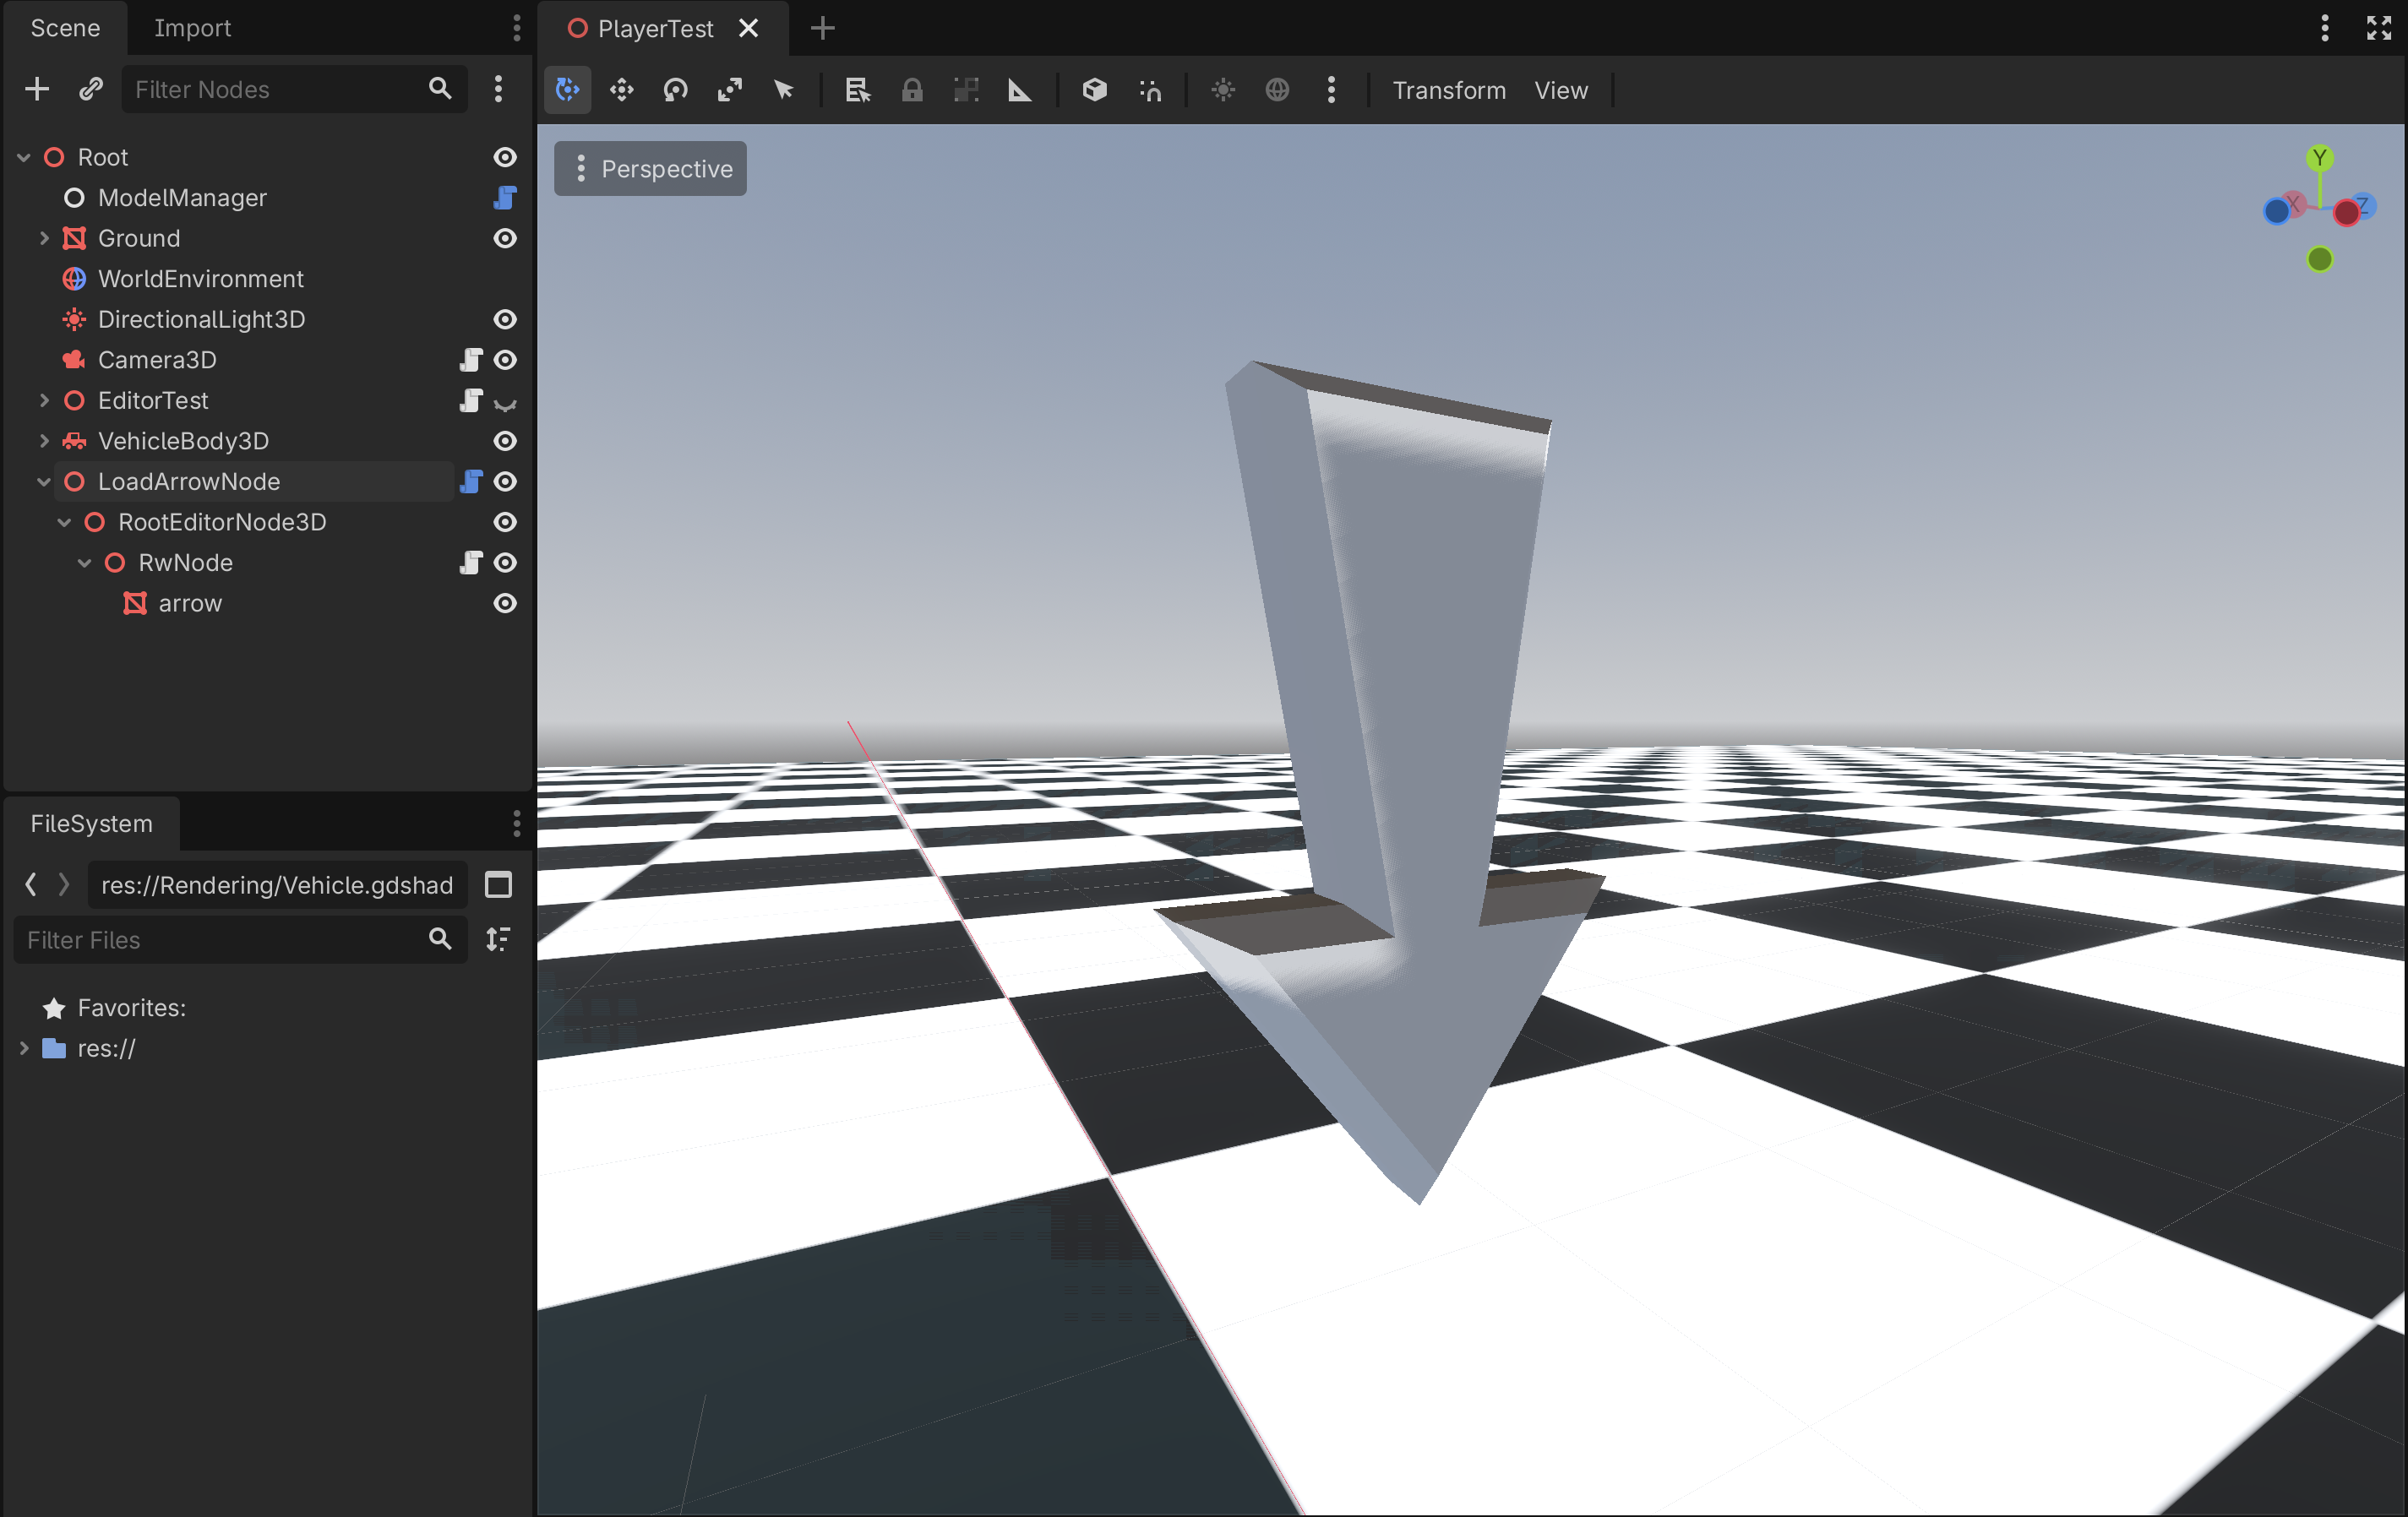Switch to the Import tab
Screen dimensions: 2408x1517
click(x=192, y=28)
